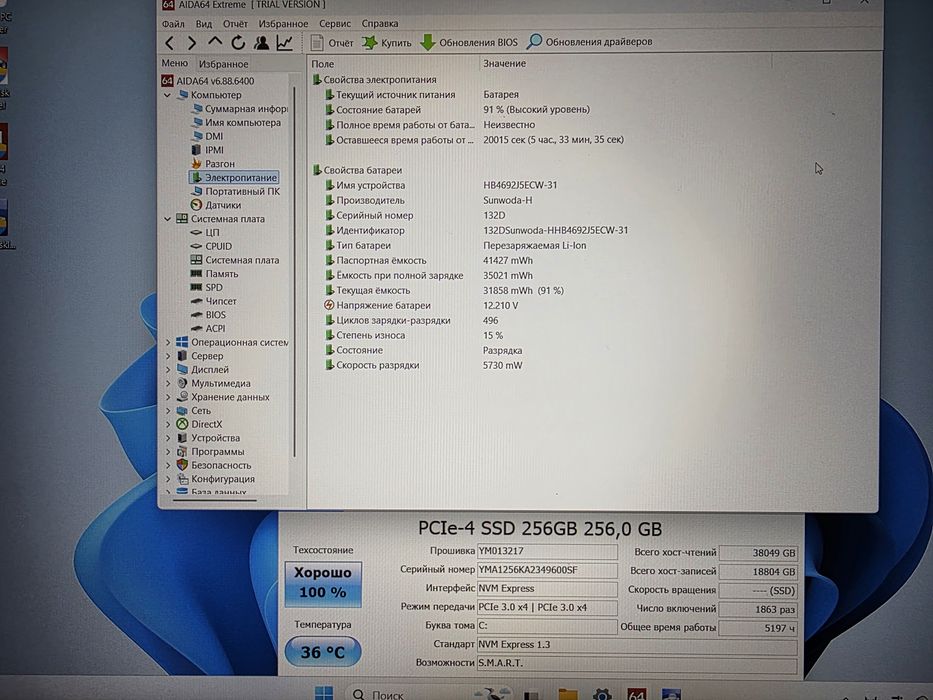Select the ЦП processor item

pyautogui.click(x=205, y=233)
